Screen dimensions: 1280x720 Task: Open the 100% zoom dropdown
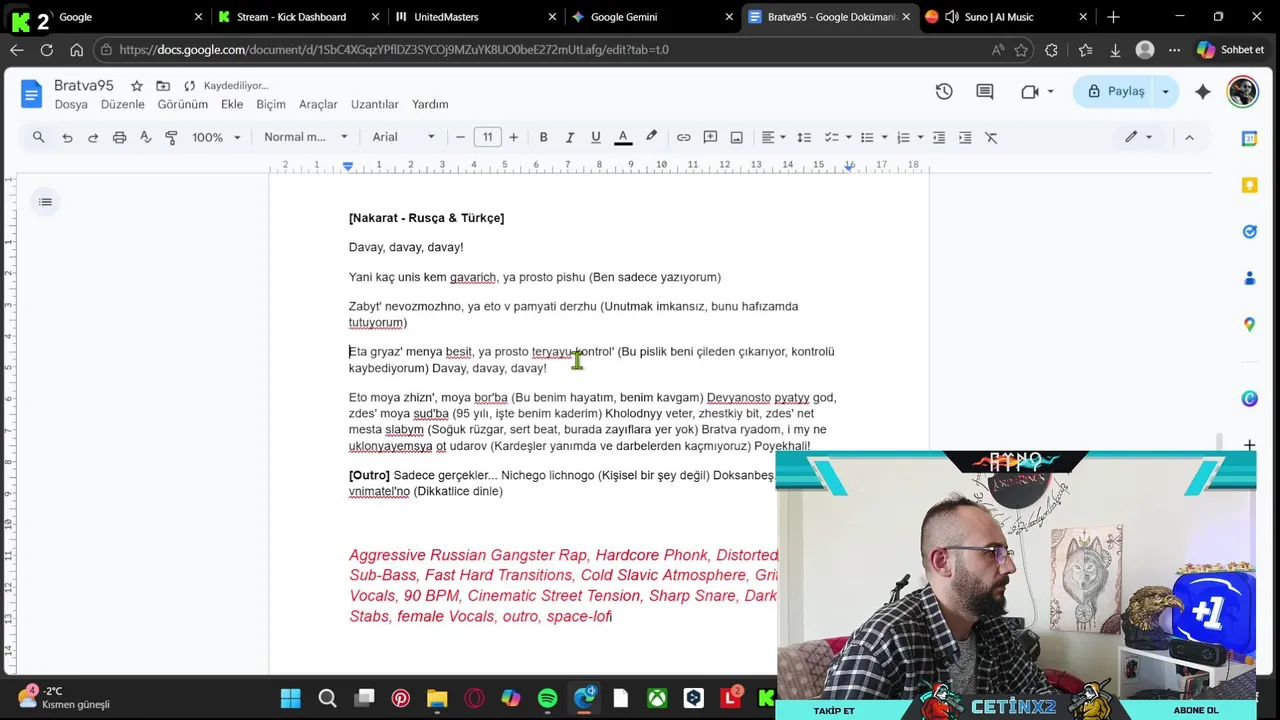pyautogui.click(x=216, y=137)
